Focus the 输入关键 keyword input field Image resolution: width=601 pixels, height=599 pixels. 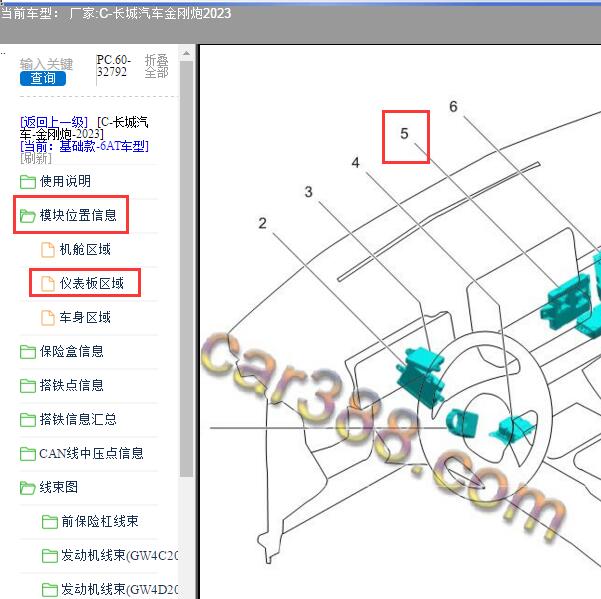46,64
